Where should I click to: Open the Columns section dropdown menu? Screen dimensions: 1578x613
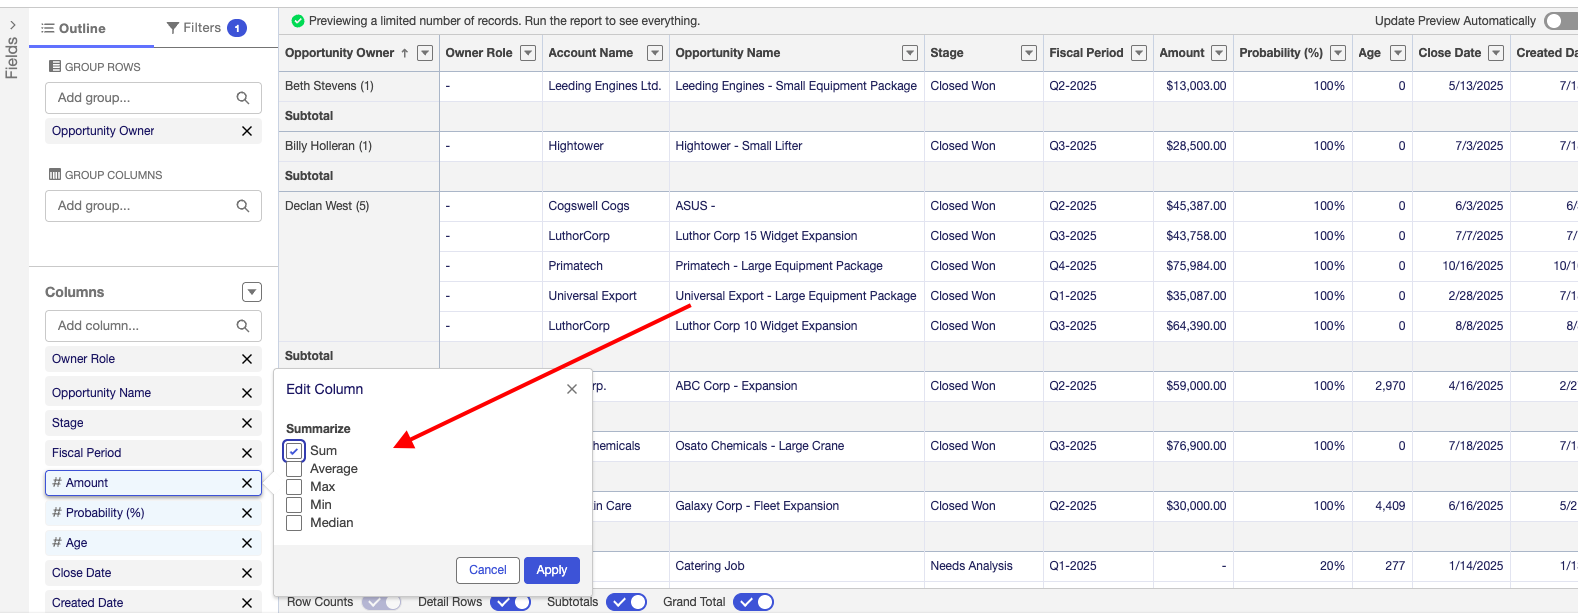(x=252, y=292)
